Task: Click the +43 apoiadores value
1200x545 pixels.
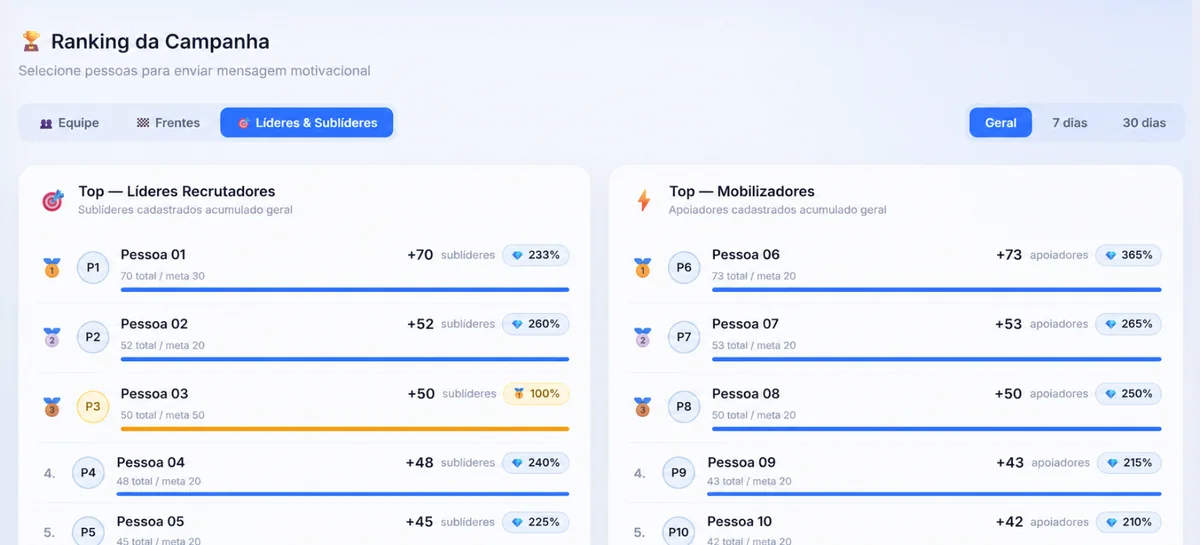Action: [x=1043, y=463]
